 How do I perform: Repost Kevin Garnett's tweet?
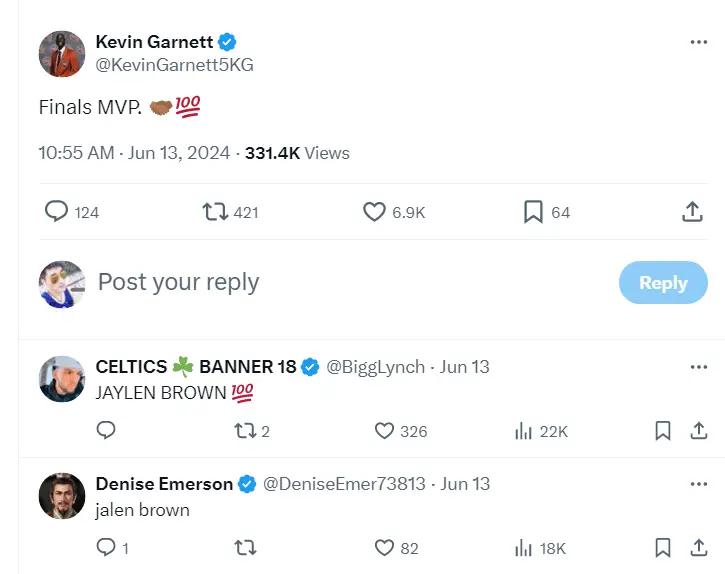(x=214, y=212)
